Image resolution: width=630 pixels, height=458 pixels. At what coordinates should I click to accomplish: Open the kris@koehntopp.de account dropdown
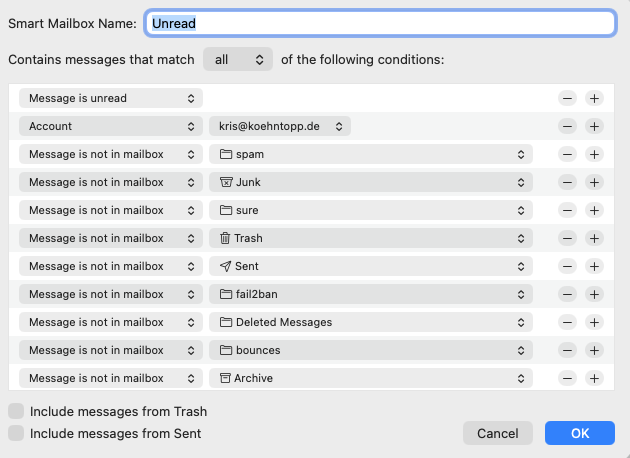point(280,127)
